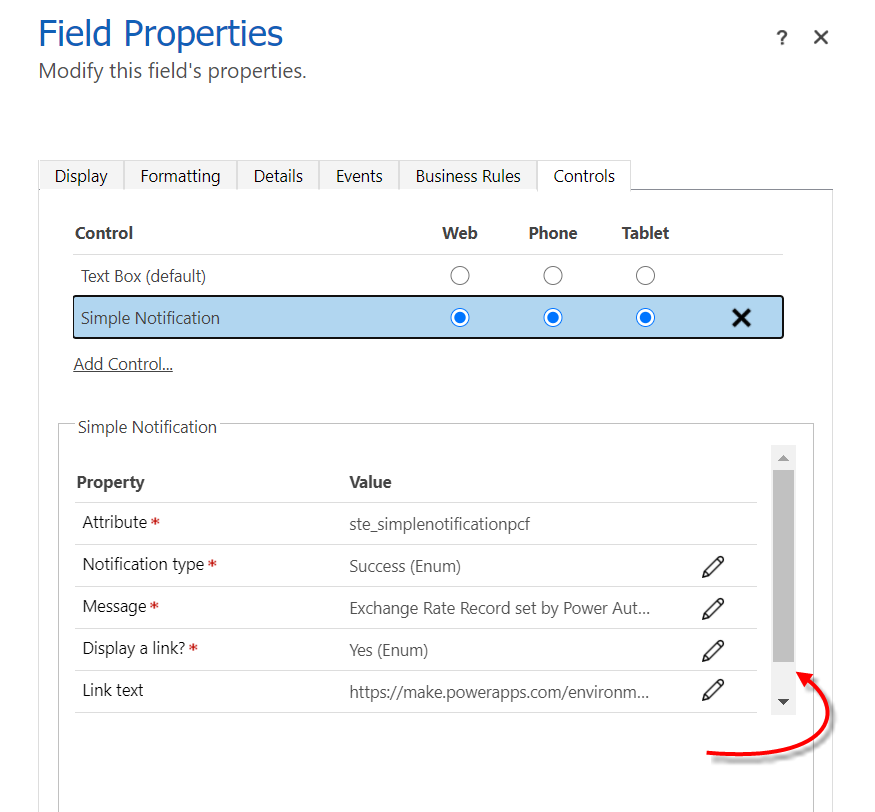
Task: Edit the Message property value
Action: pyautogui.click(x=713, y=608)
